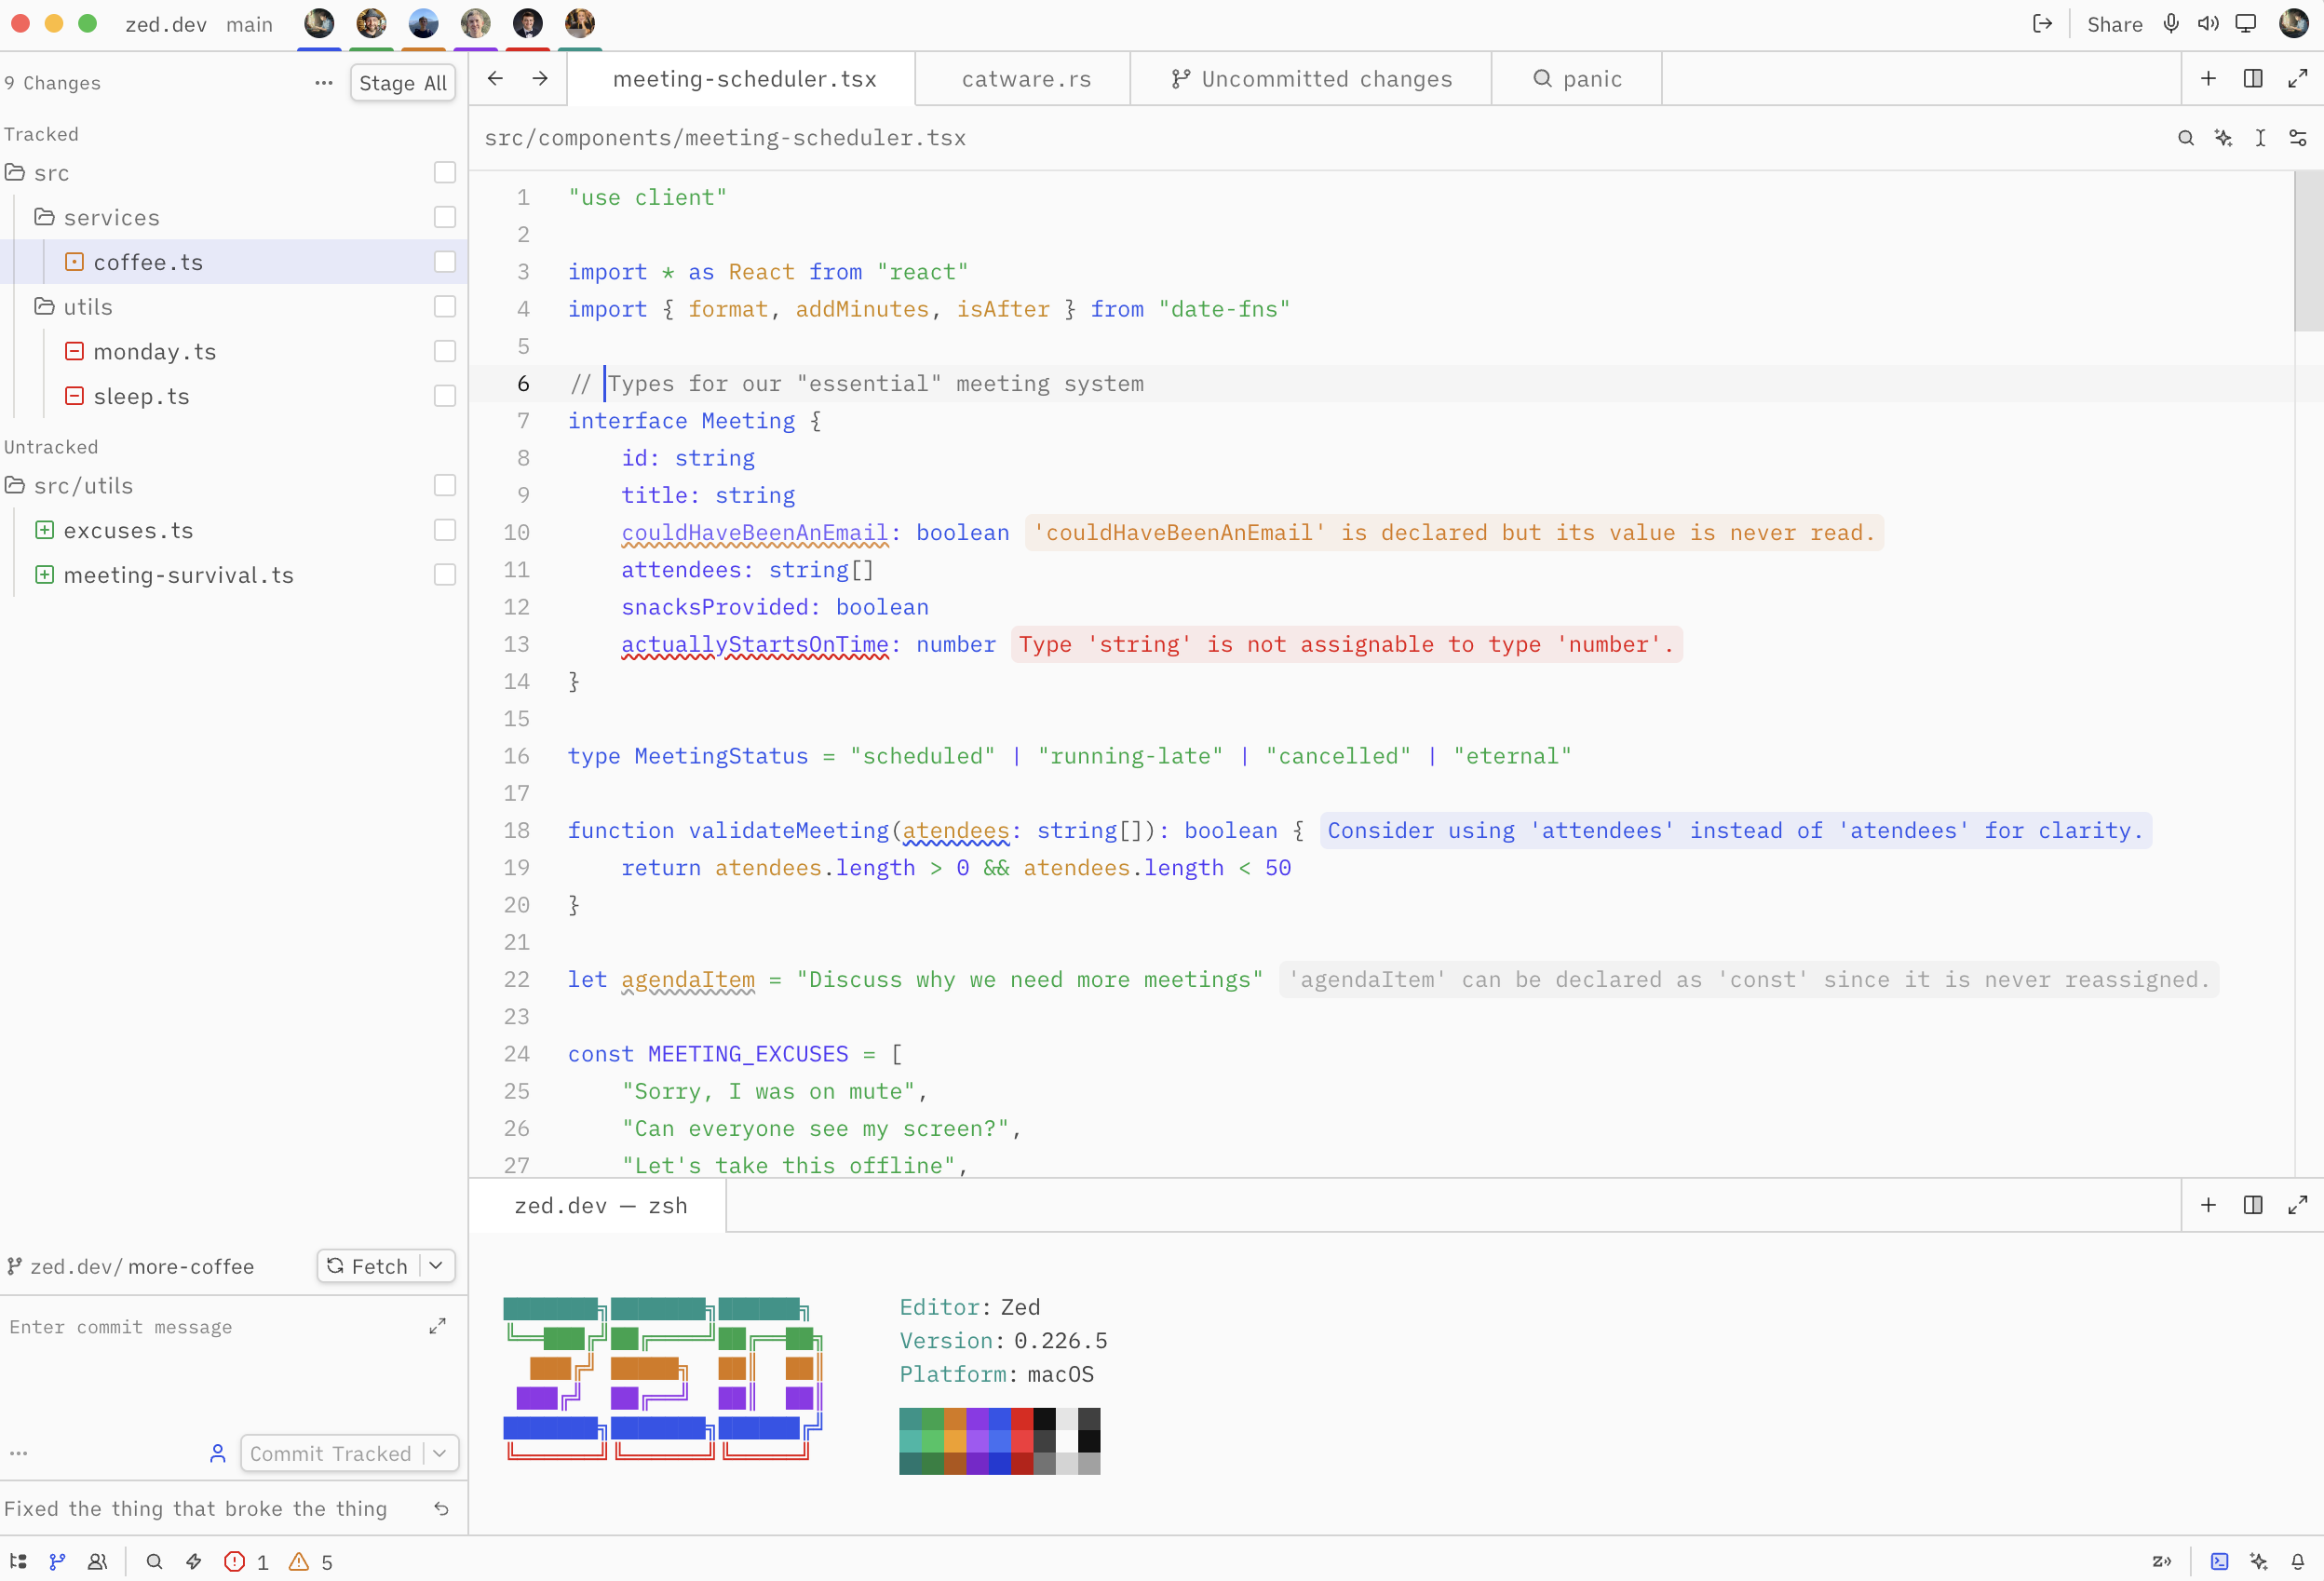The image size is (2324, 1581).
Task: Click the microphone icon in title bar
Action: tap(2170, 24)
